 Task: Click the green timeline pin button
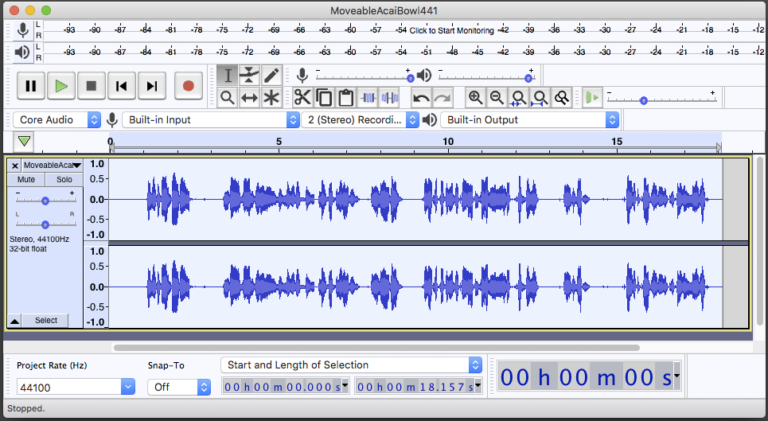[x=24, y=142]
